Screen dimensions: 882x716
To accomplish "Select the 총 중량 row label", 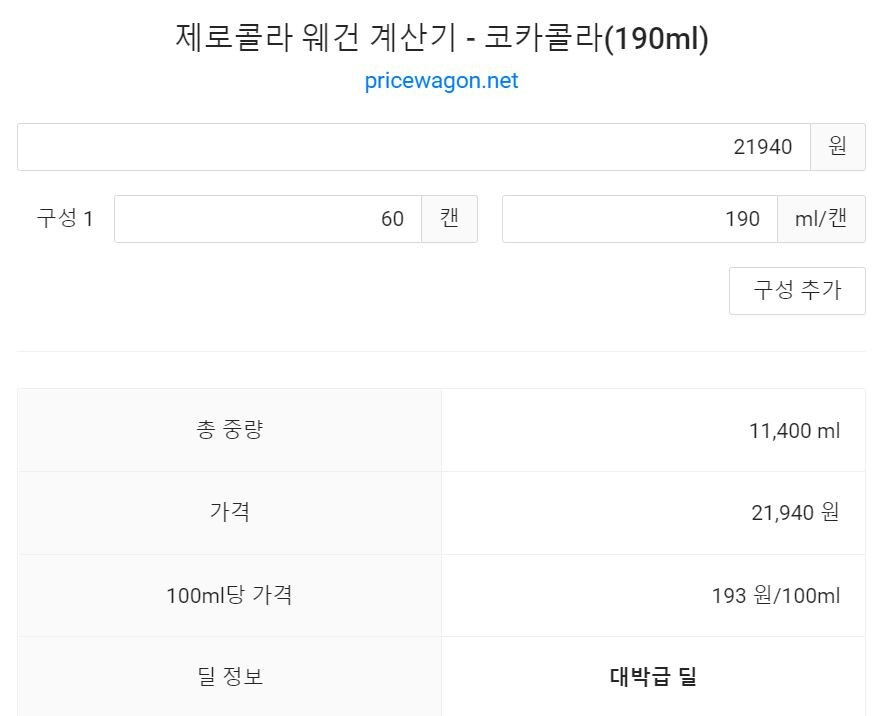I will [x=230, y=430].
